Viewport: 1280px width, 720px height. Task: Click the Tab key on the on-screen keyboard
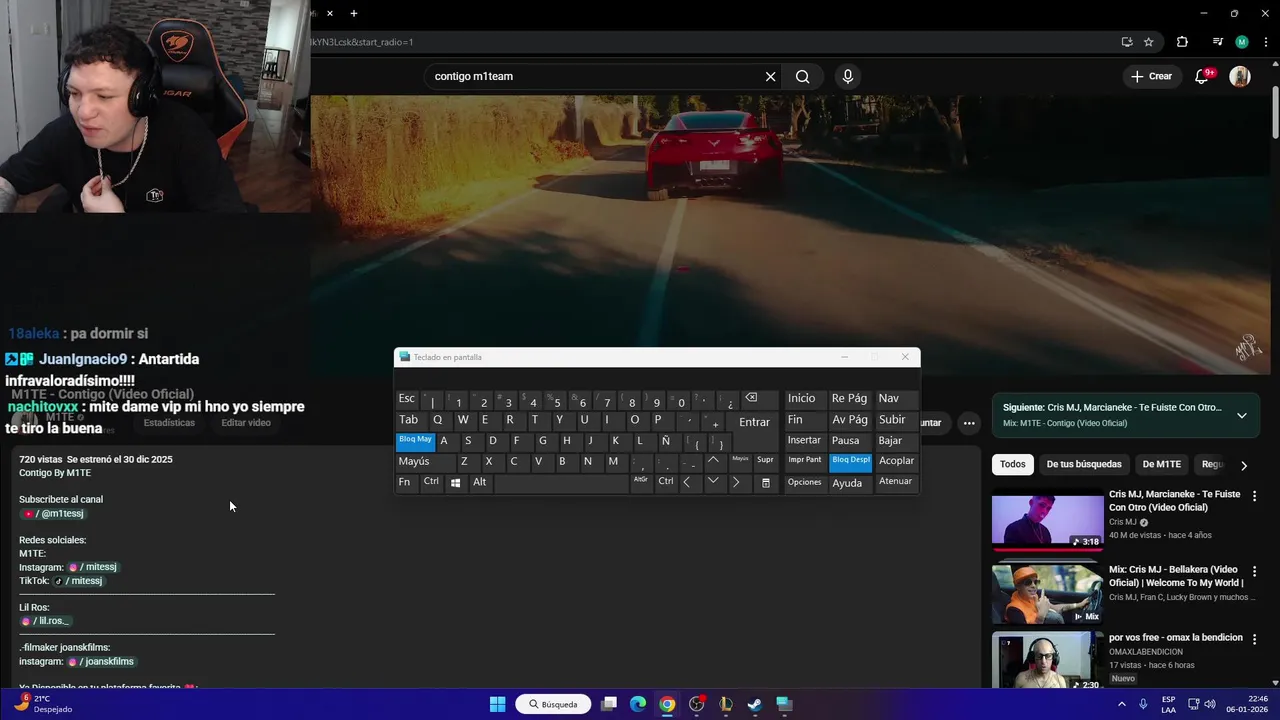pyautogui.click(x=408, y=419)
